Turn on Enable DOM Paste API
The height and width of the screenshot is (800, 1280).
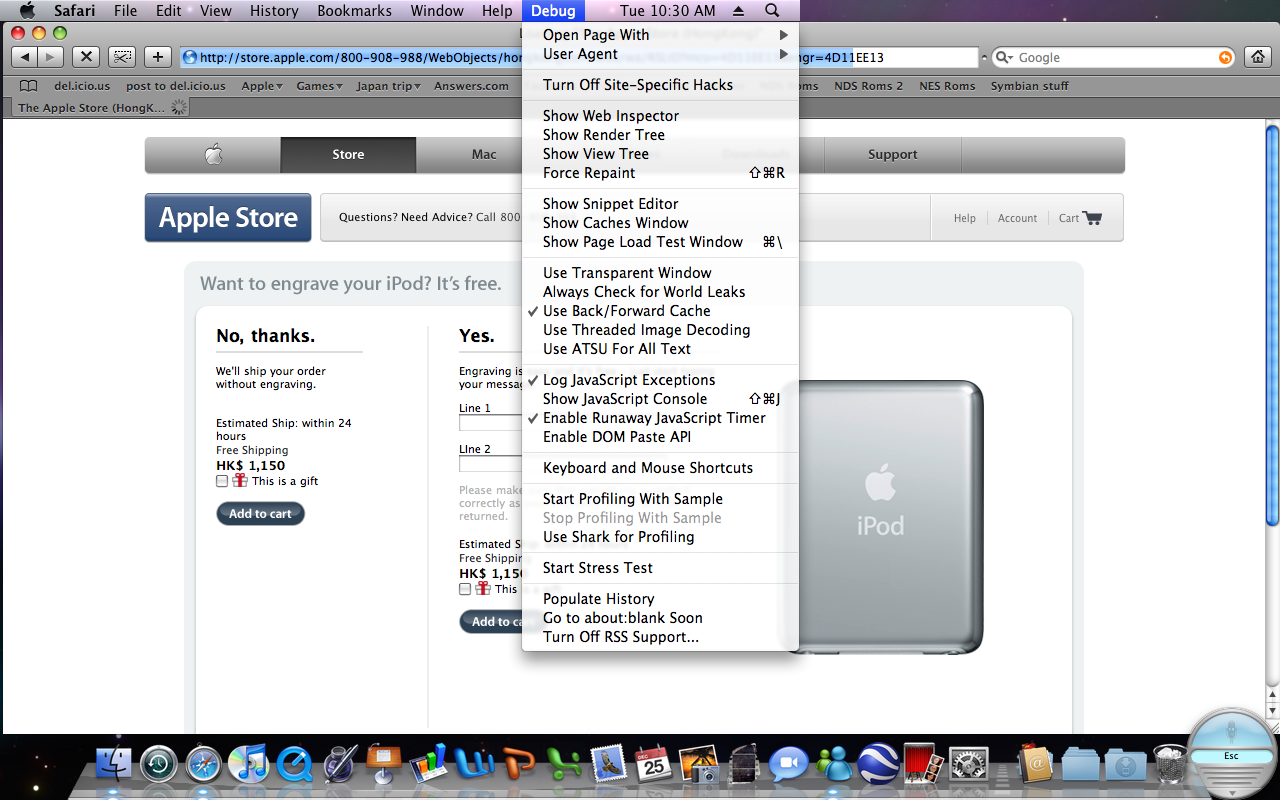(x=660, y=437)
